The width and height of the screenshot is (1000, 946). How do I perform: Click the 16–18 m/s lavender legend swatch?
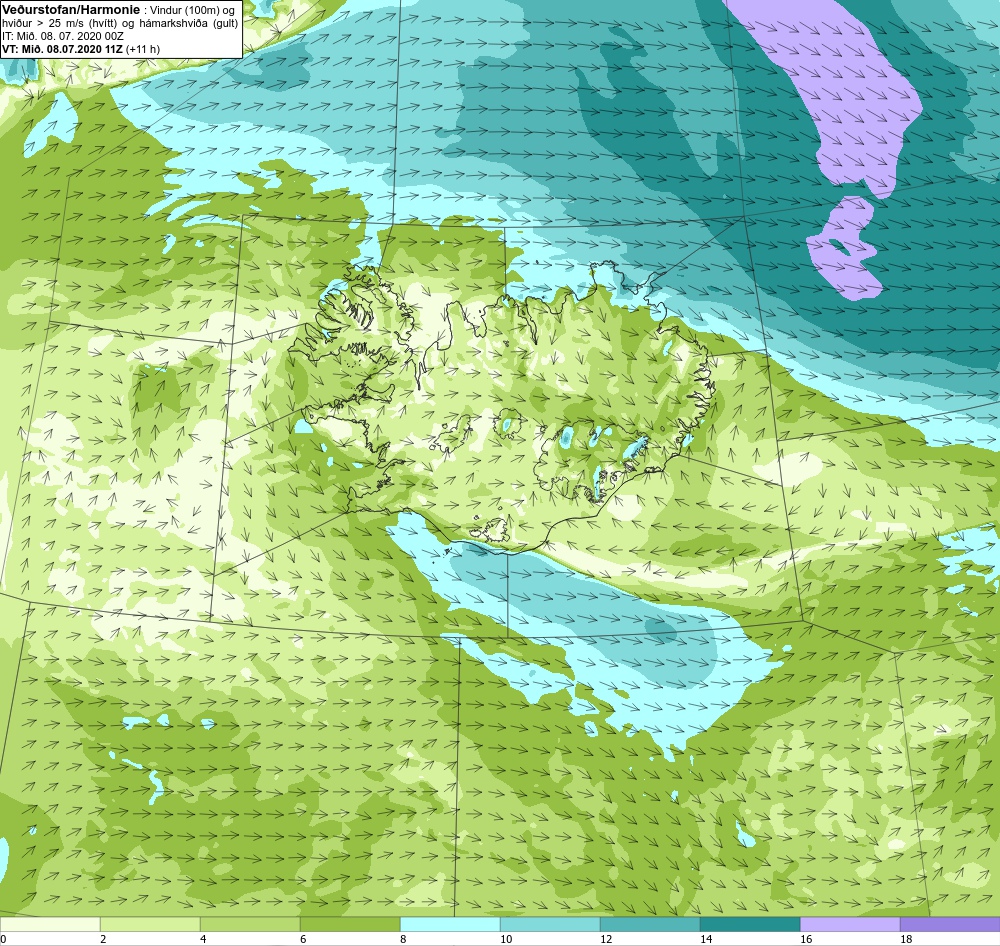(x=850, y=924)
